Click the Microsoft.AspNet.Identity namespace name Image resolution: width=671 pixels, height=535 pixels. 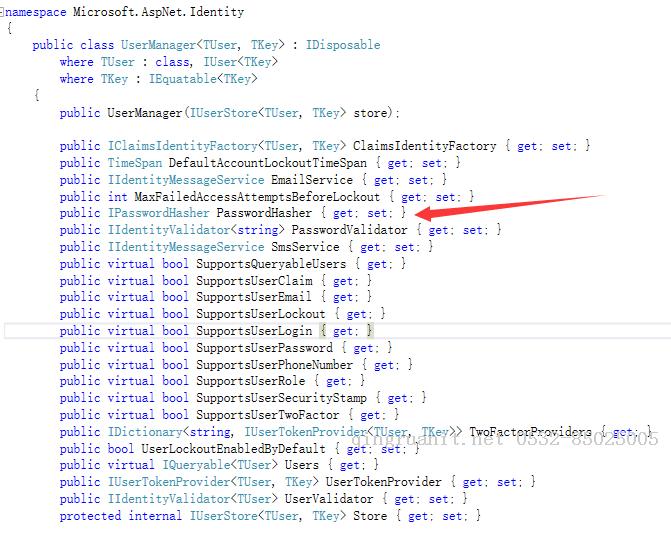158,12
